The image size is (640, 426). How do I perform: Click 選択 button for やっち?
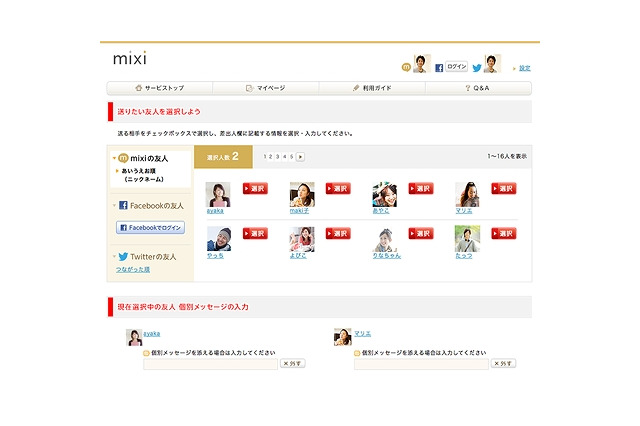tap(255, 233)
